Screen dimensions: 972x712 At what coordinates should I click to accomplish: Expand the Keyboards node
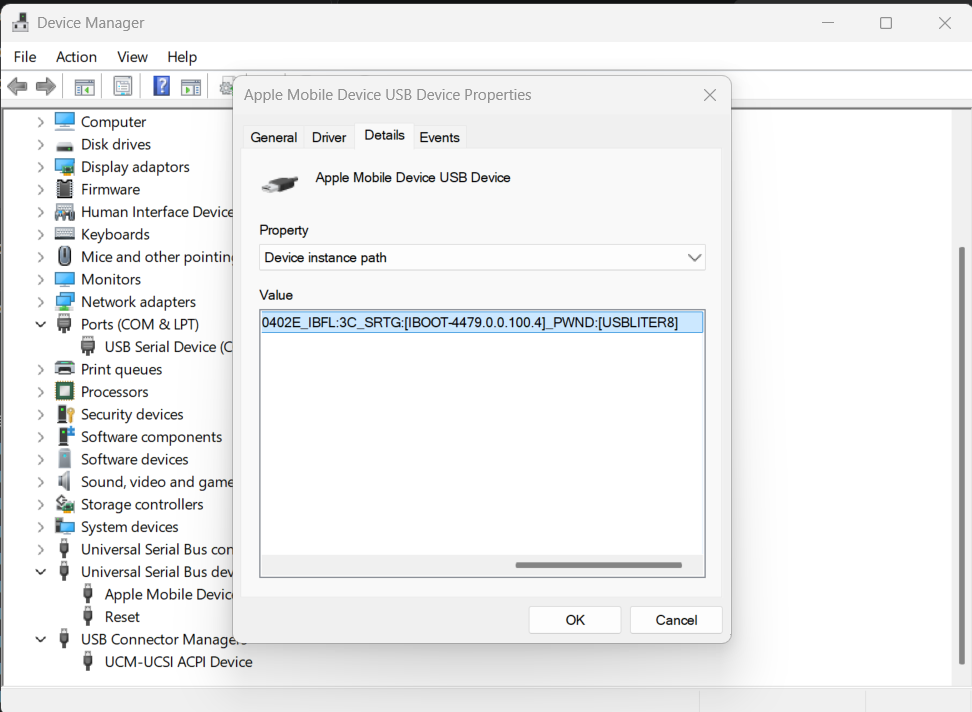41,235
